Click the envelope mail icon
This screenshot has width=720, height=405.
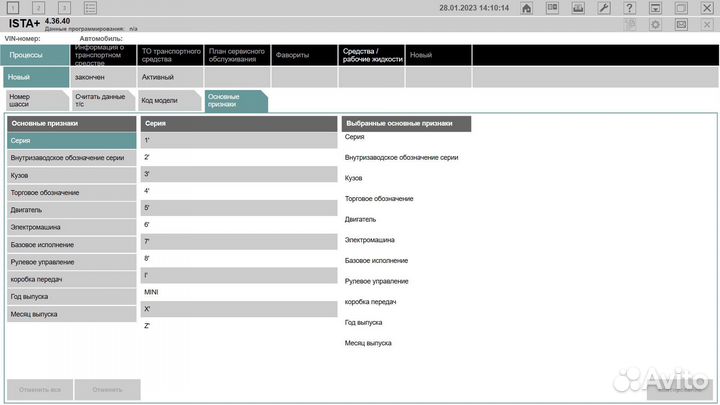click(x=681, y=24)
